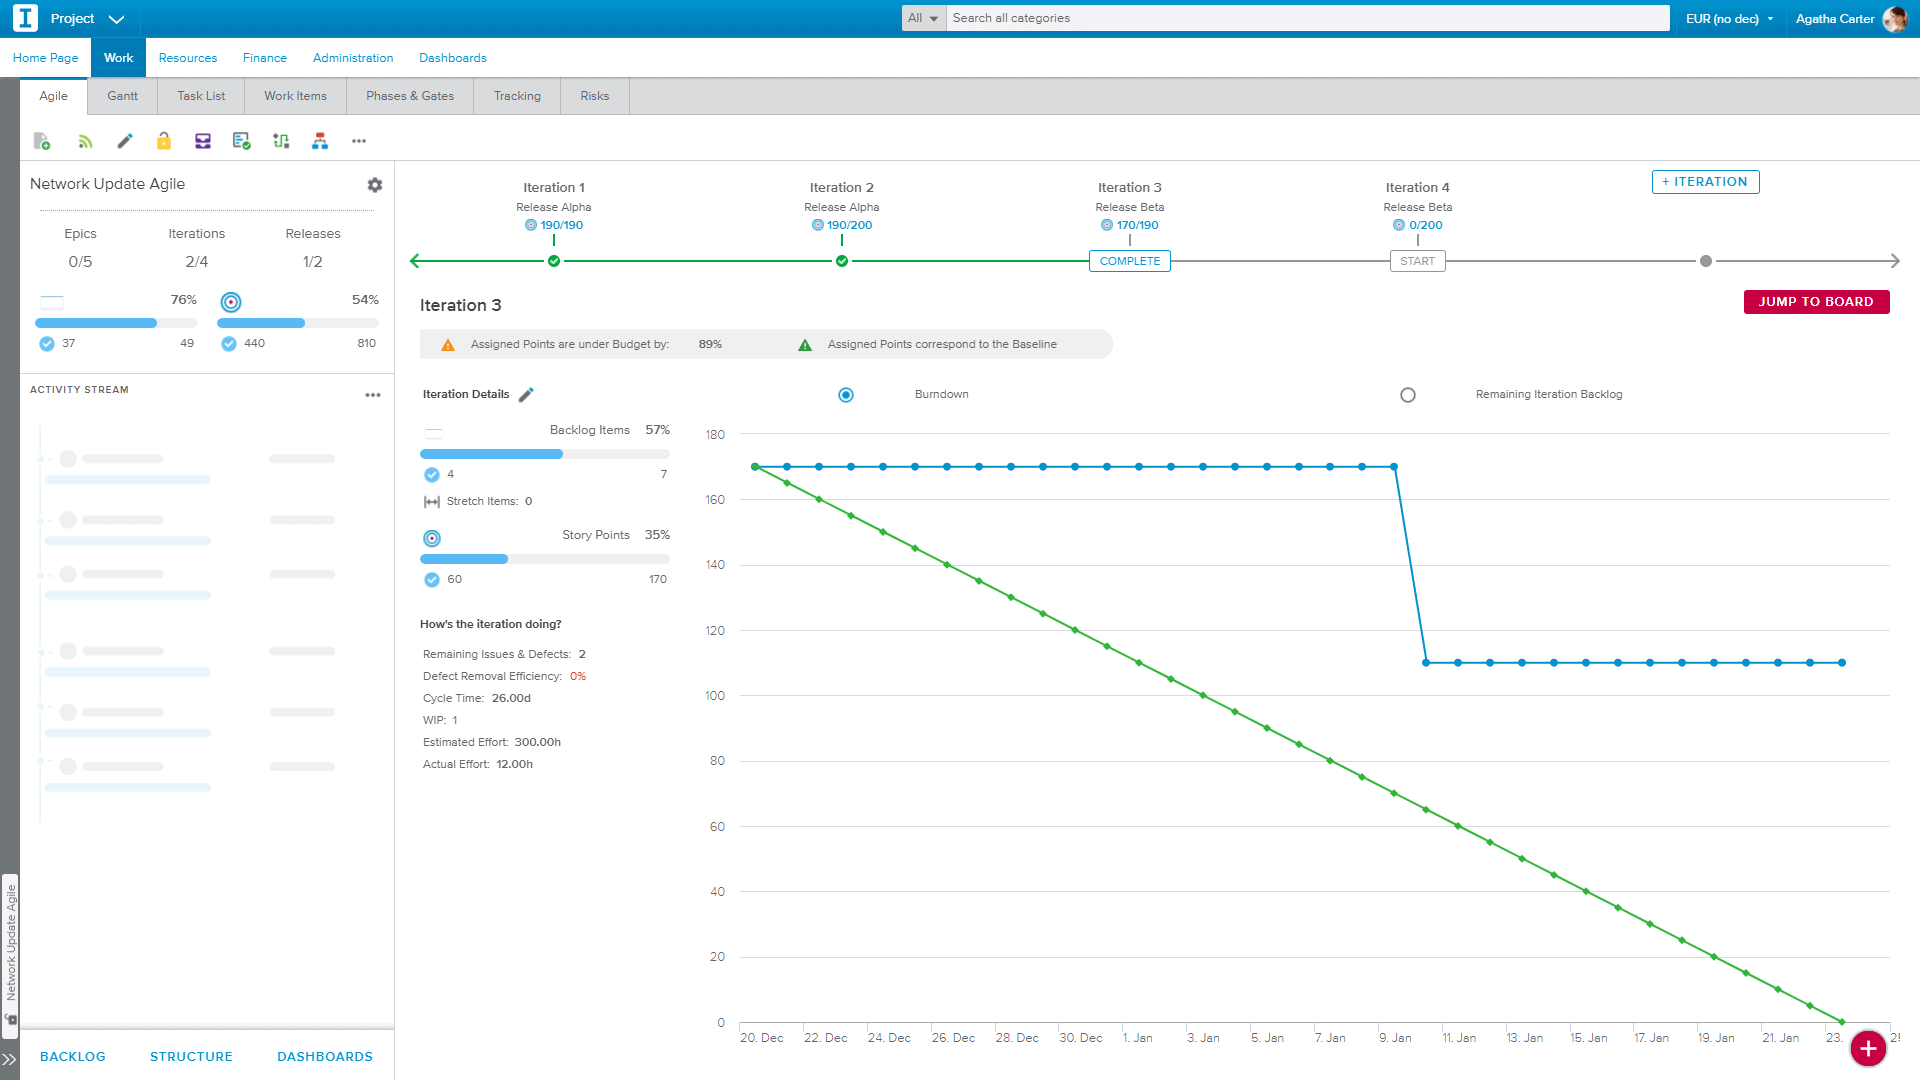The image size is (1920, 1080).
Task: Click the purple inbox tray icon
Action: 203,141
